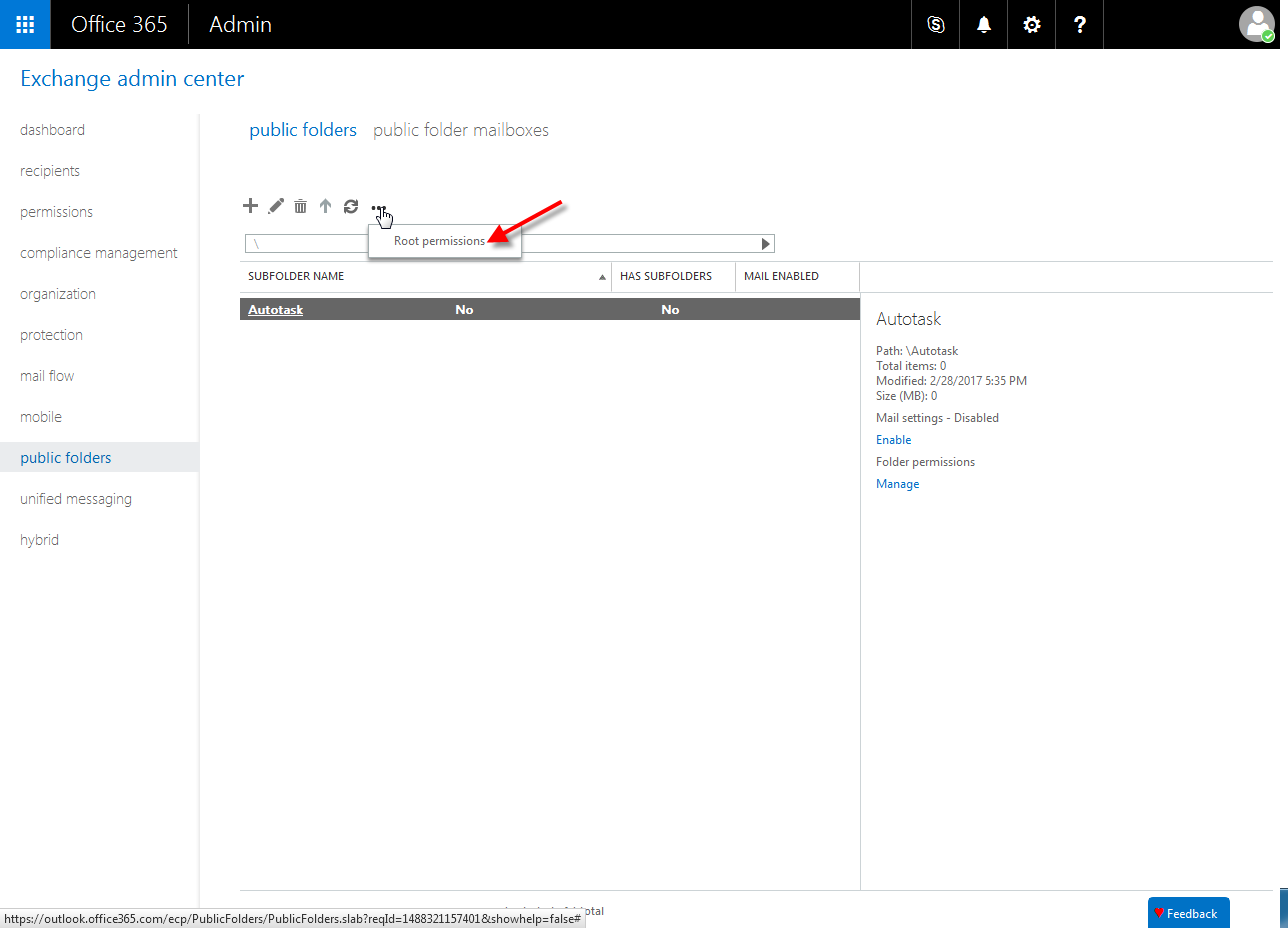Go to the folder path arrow button
The width and height of the screenshot is (1288, 928).
[766, 243]
